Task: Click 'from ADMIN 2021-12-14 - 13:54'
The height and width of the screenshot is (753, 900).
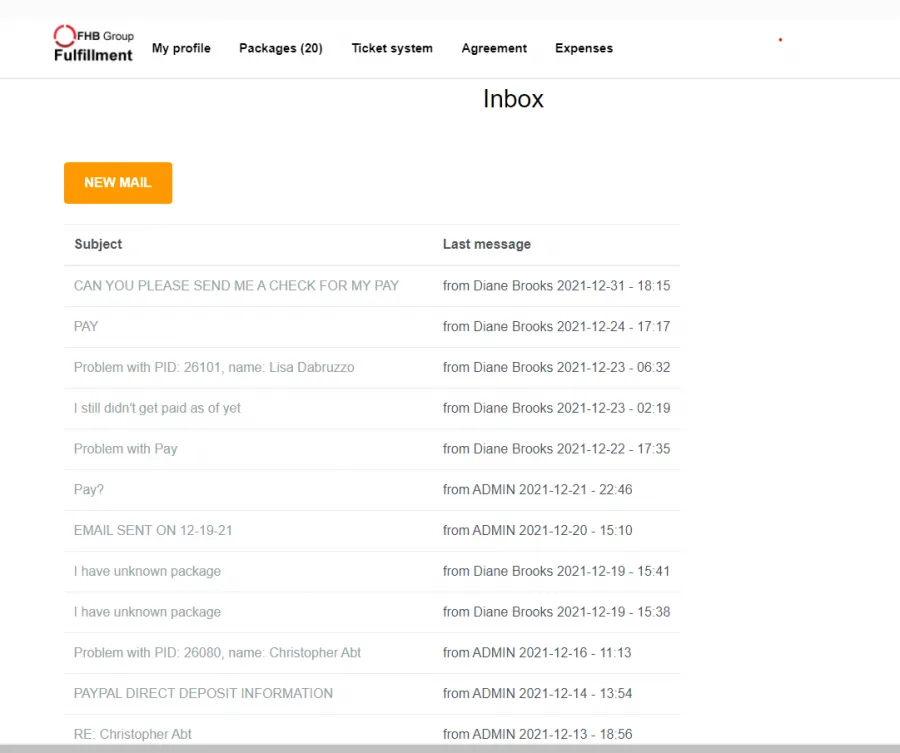Action: point(537,693)
